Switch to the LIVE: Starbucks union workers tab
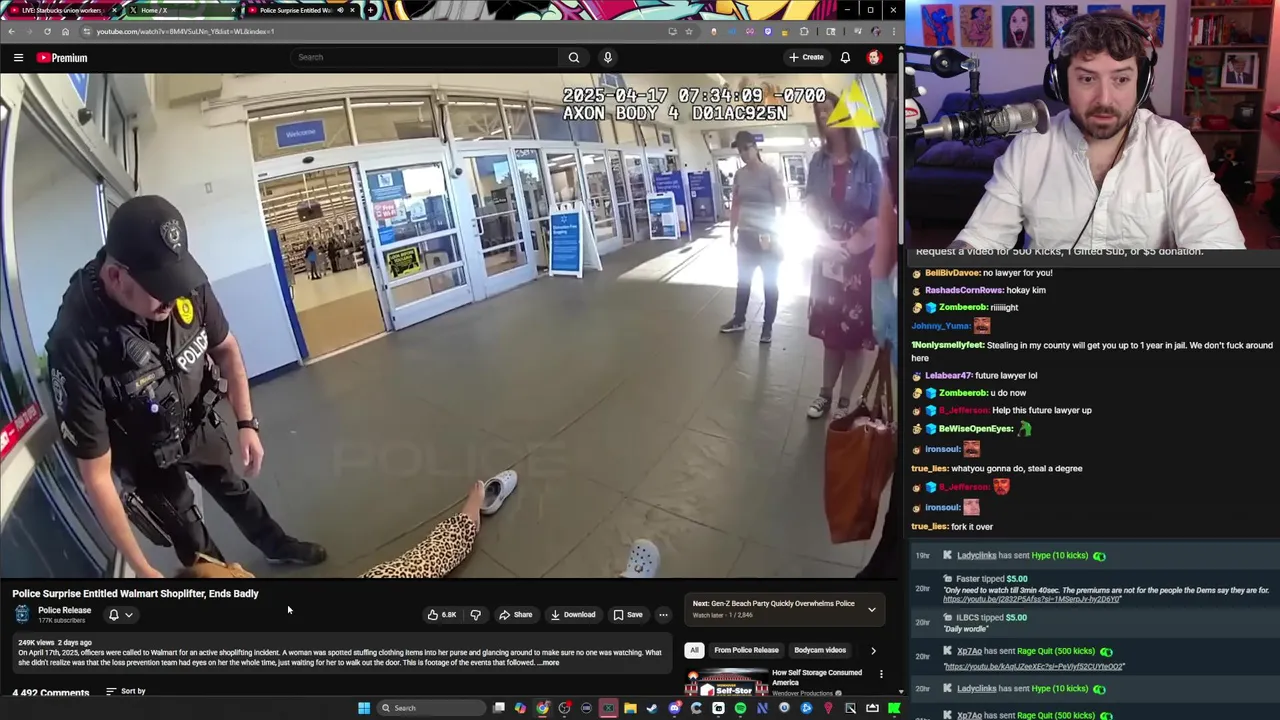 [x=63, y=10]
